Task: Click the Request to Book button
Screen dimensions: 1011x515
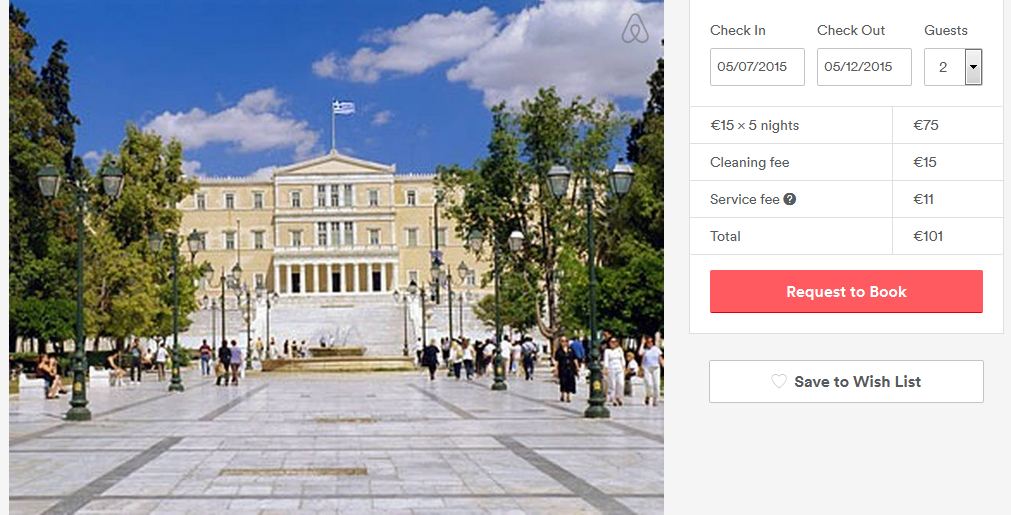Action: (x=846, y=292)
